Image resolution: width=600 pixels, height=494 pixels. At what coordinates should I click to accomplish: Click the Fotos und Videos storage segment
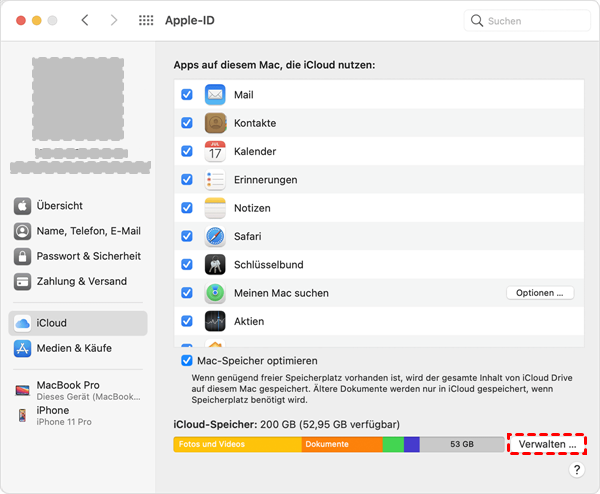[x=237, y=444]
